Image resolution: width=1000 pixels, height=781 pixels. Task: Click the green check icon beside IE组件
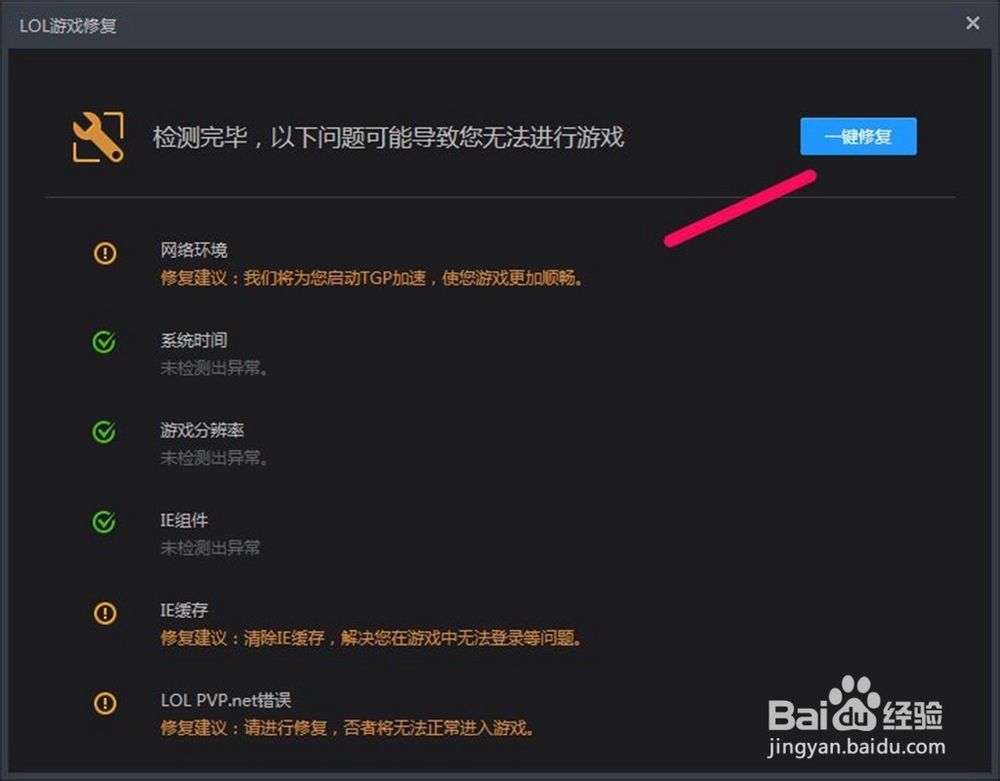(105, 522)
